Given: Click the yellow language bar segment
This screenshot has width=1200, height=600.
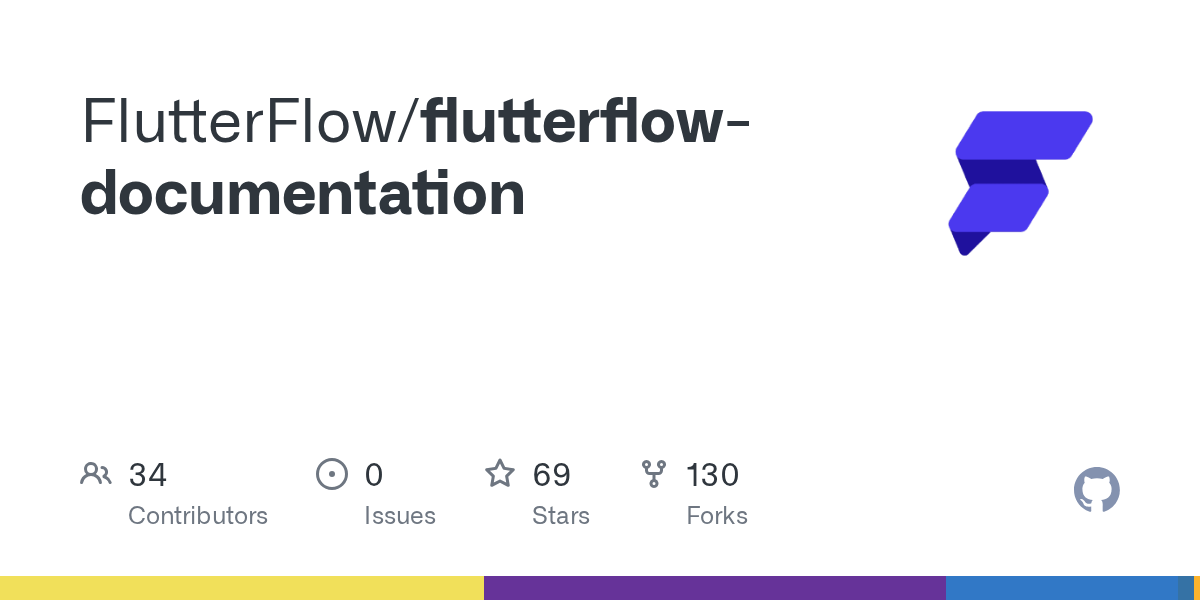Looking at the screenshot, I should pos(242,588).
